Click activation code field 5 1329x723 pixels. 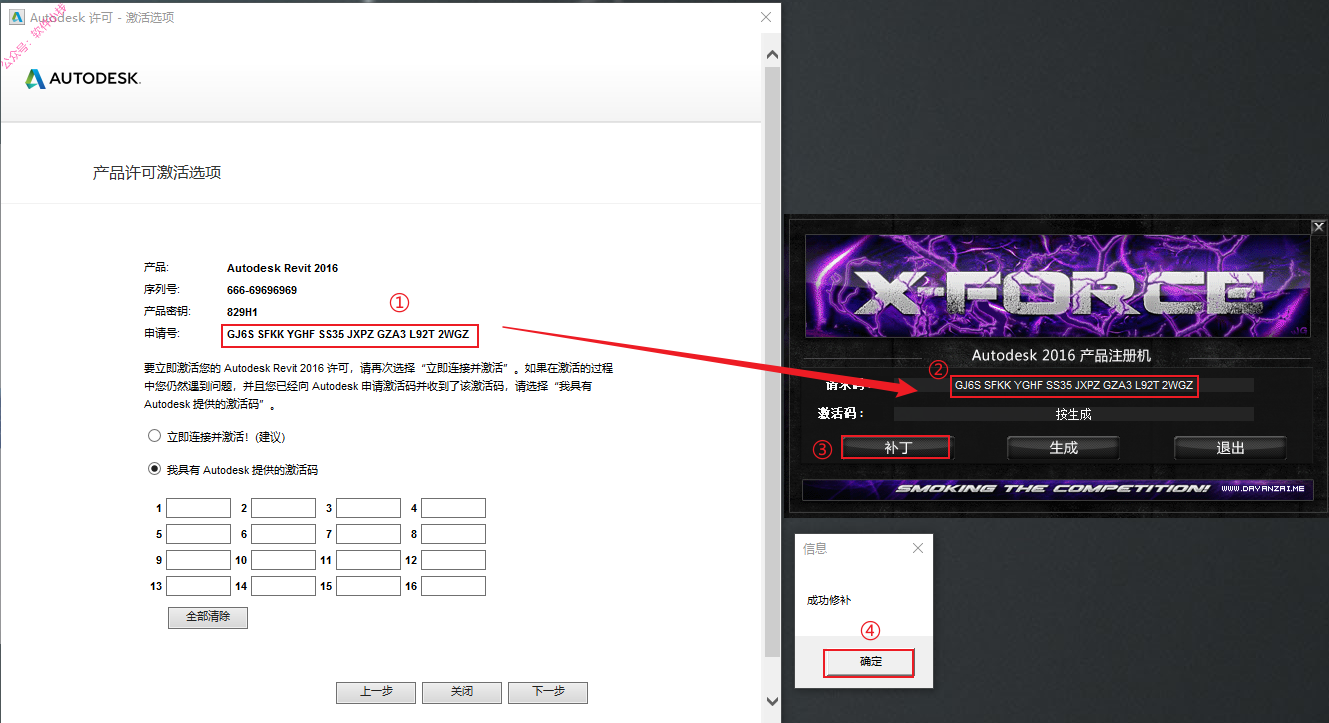tap(198, 534)
